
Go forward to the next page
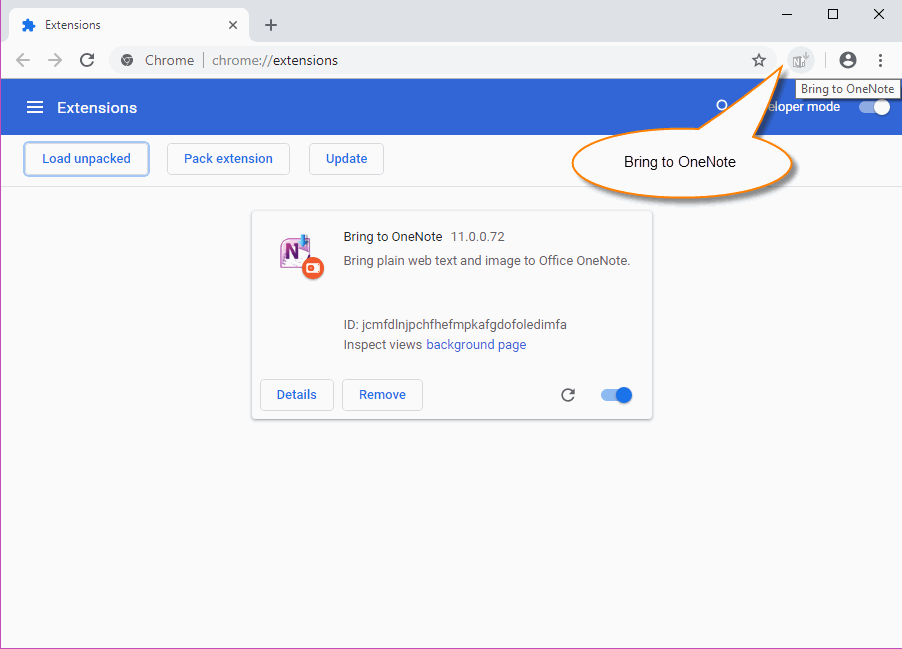click(55, 60)
